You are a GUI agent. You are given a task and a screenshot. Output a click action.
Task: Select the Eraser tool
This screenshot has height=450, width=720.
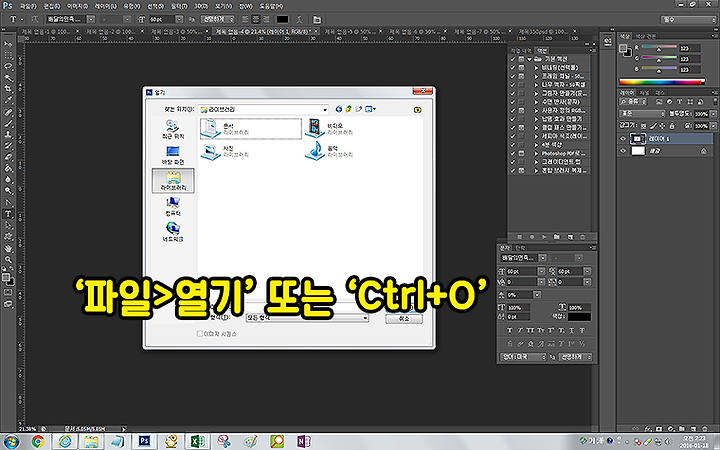click(x=8, y=157)
